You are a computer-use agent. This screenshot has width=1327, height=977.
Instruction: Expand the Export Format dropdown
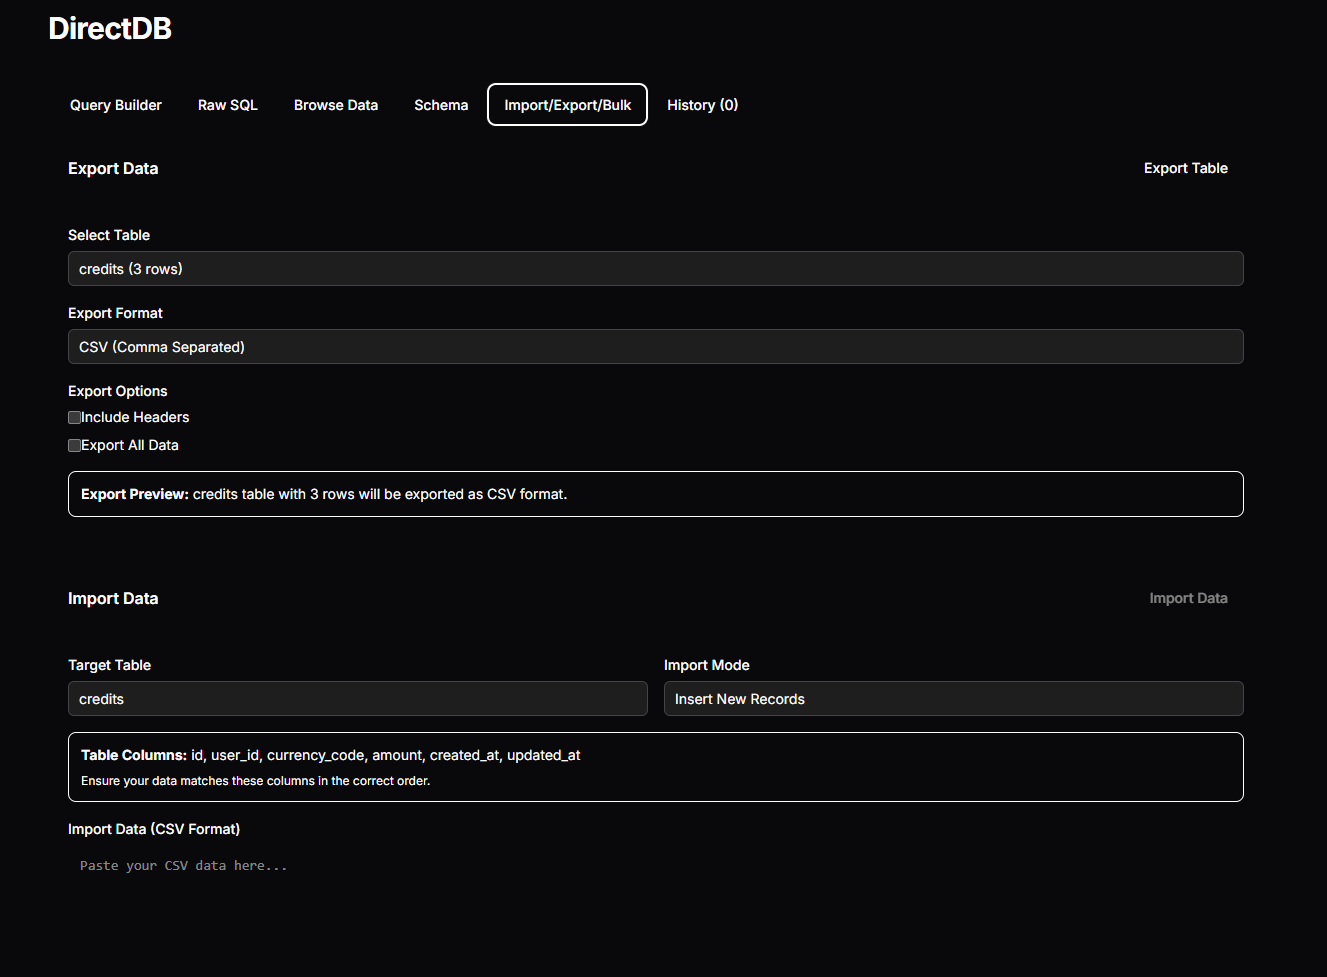pos(655,347)
